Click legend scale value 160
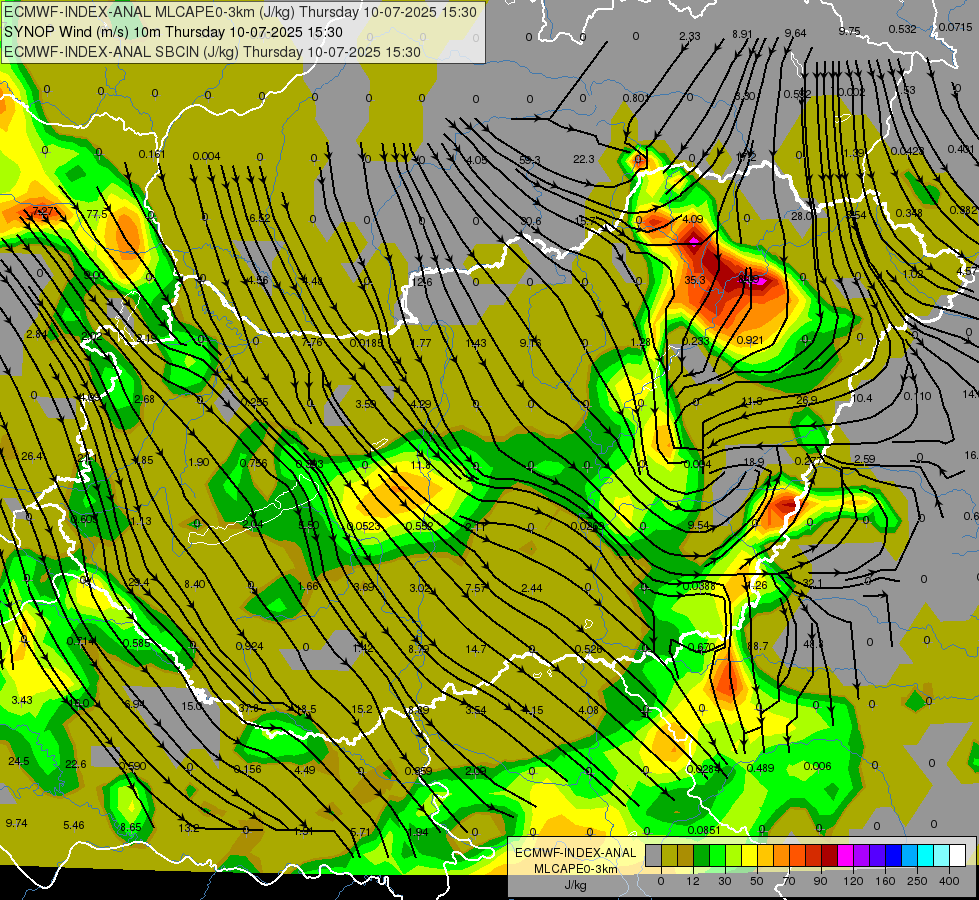Viewport: 979px width, 900px height. click(885, 881)
